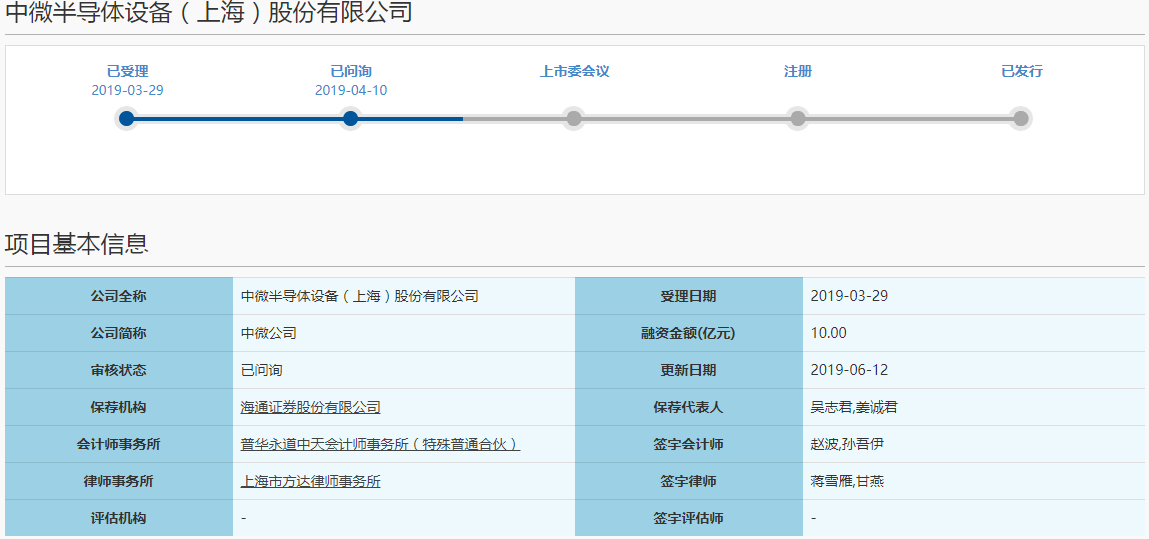Click the 评估机构 header cell
This screenshot has height=539, width=1149.
pos(119,518)
